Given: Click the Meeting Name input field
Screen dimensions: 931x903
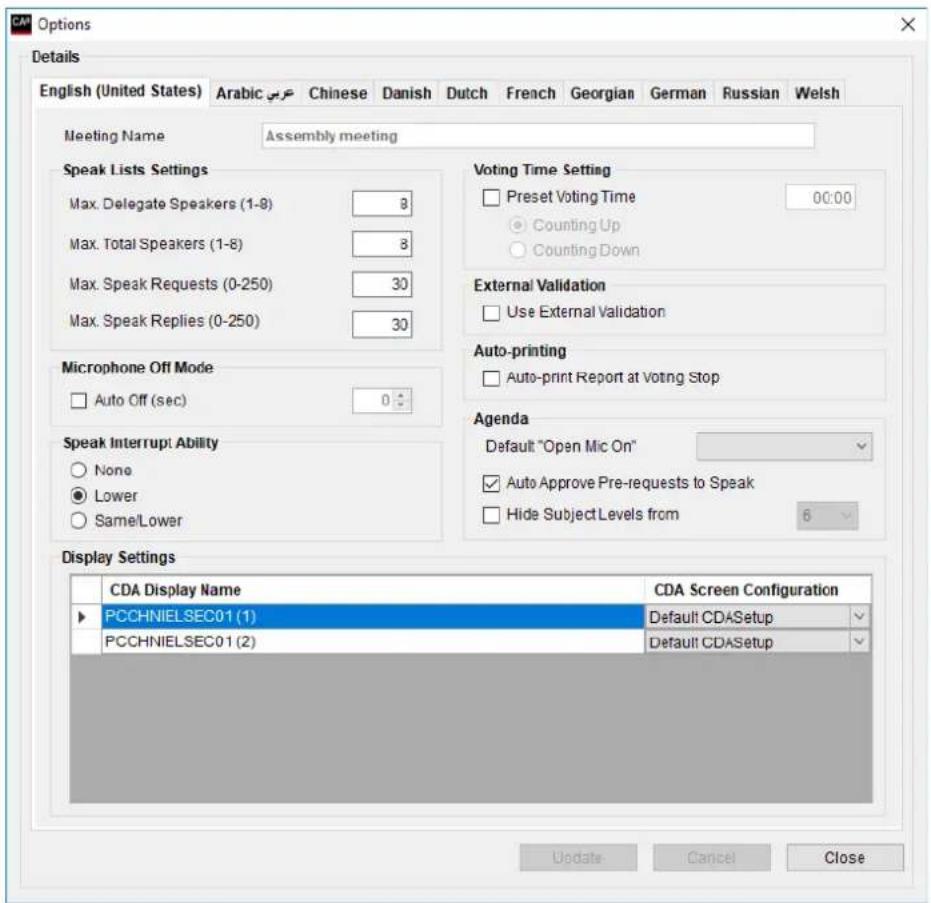Looking at the screenshot, I should (538, 136).
